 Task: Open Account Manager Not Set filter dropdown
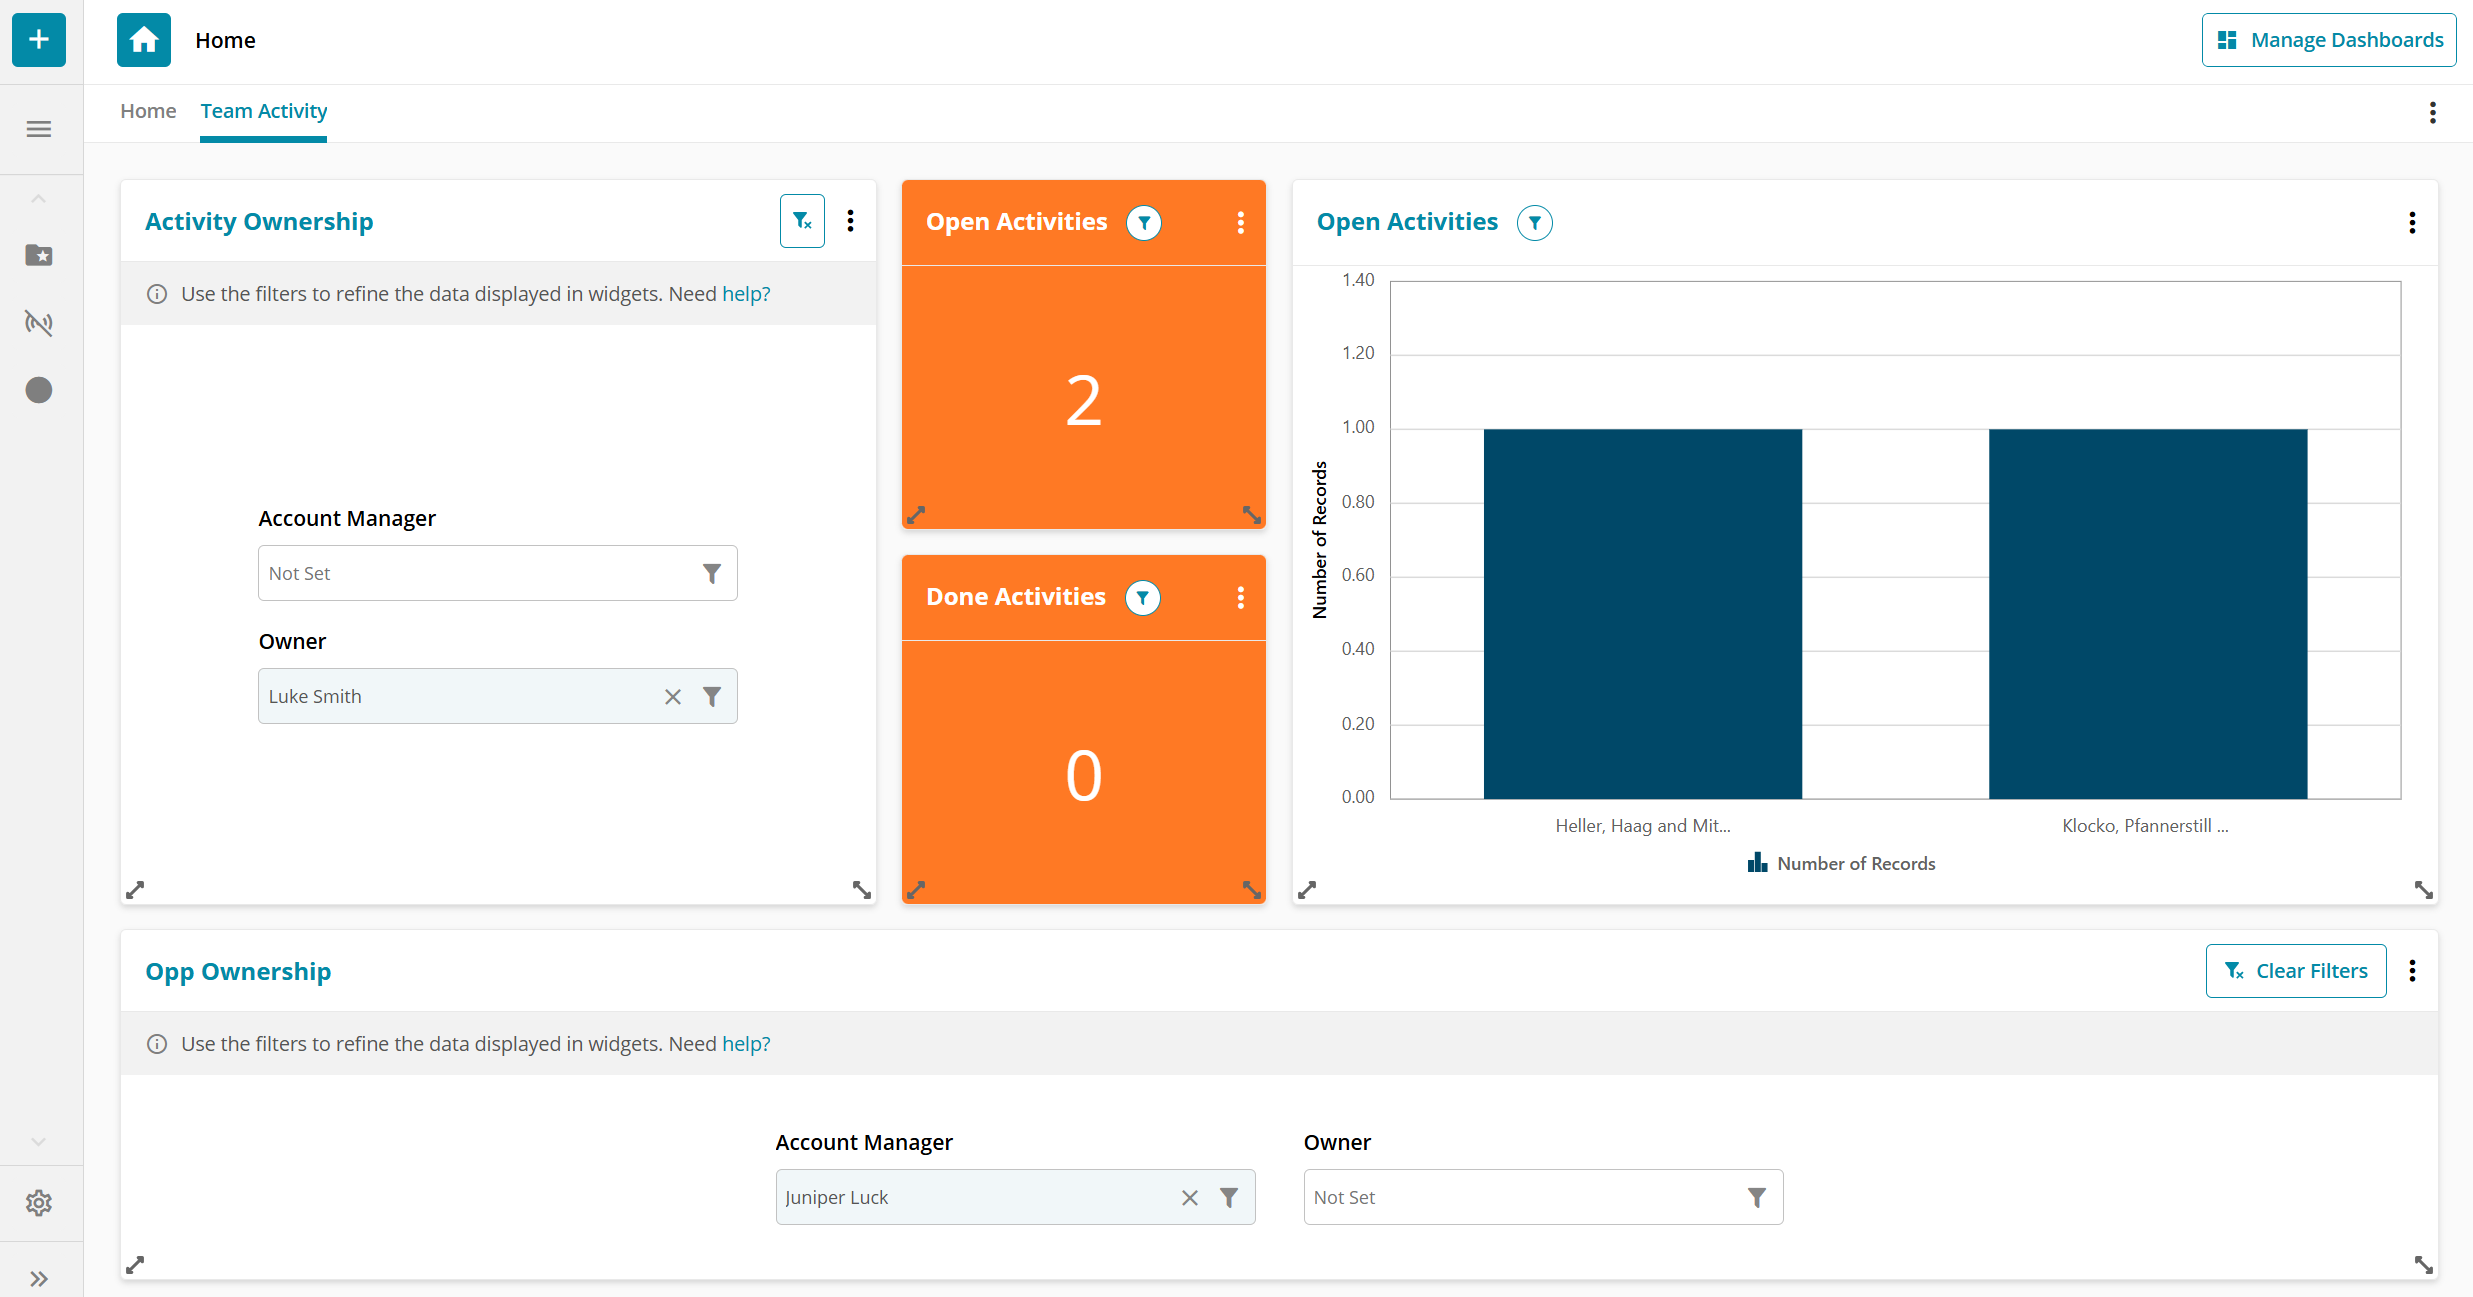711,574
